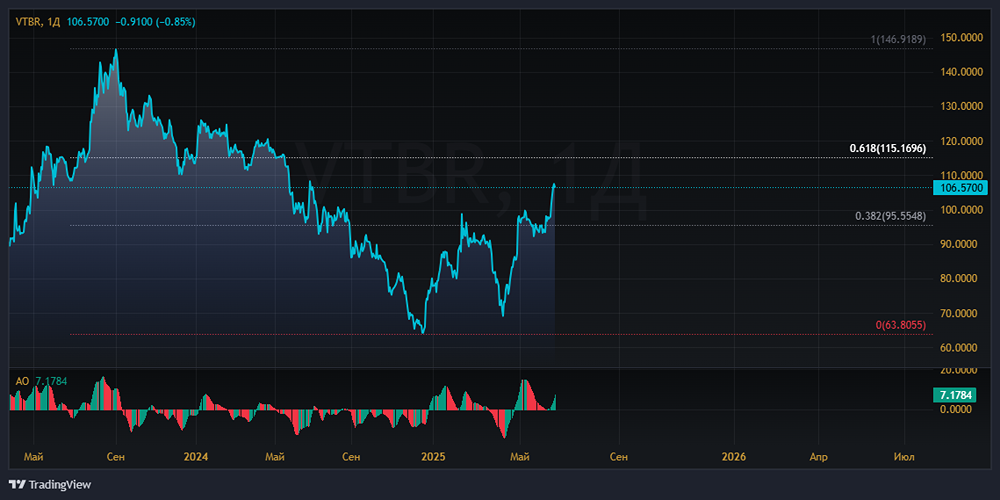Click the VTBR ticker symbol label
This screenshot has width=1000, height=500.
[29, 22]
